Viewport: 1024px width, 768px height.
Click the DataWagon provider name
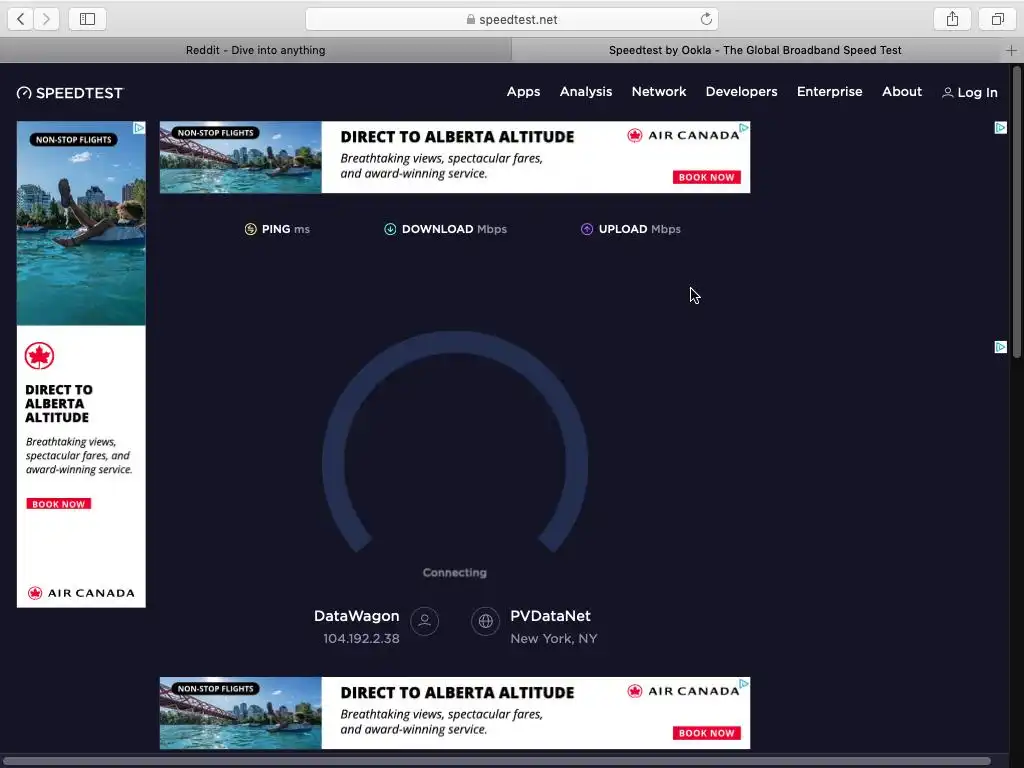[357, 616]
